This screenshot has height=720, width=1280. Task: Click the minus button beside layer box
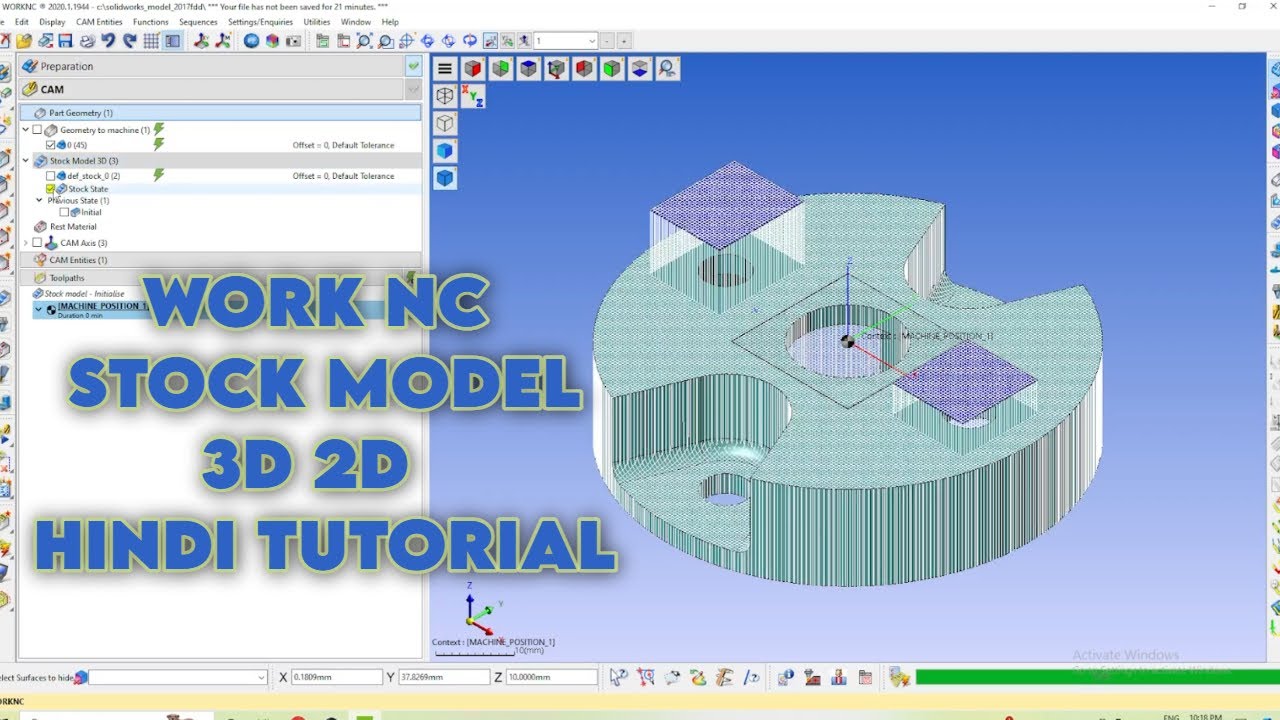(x=609, y=41)
